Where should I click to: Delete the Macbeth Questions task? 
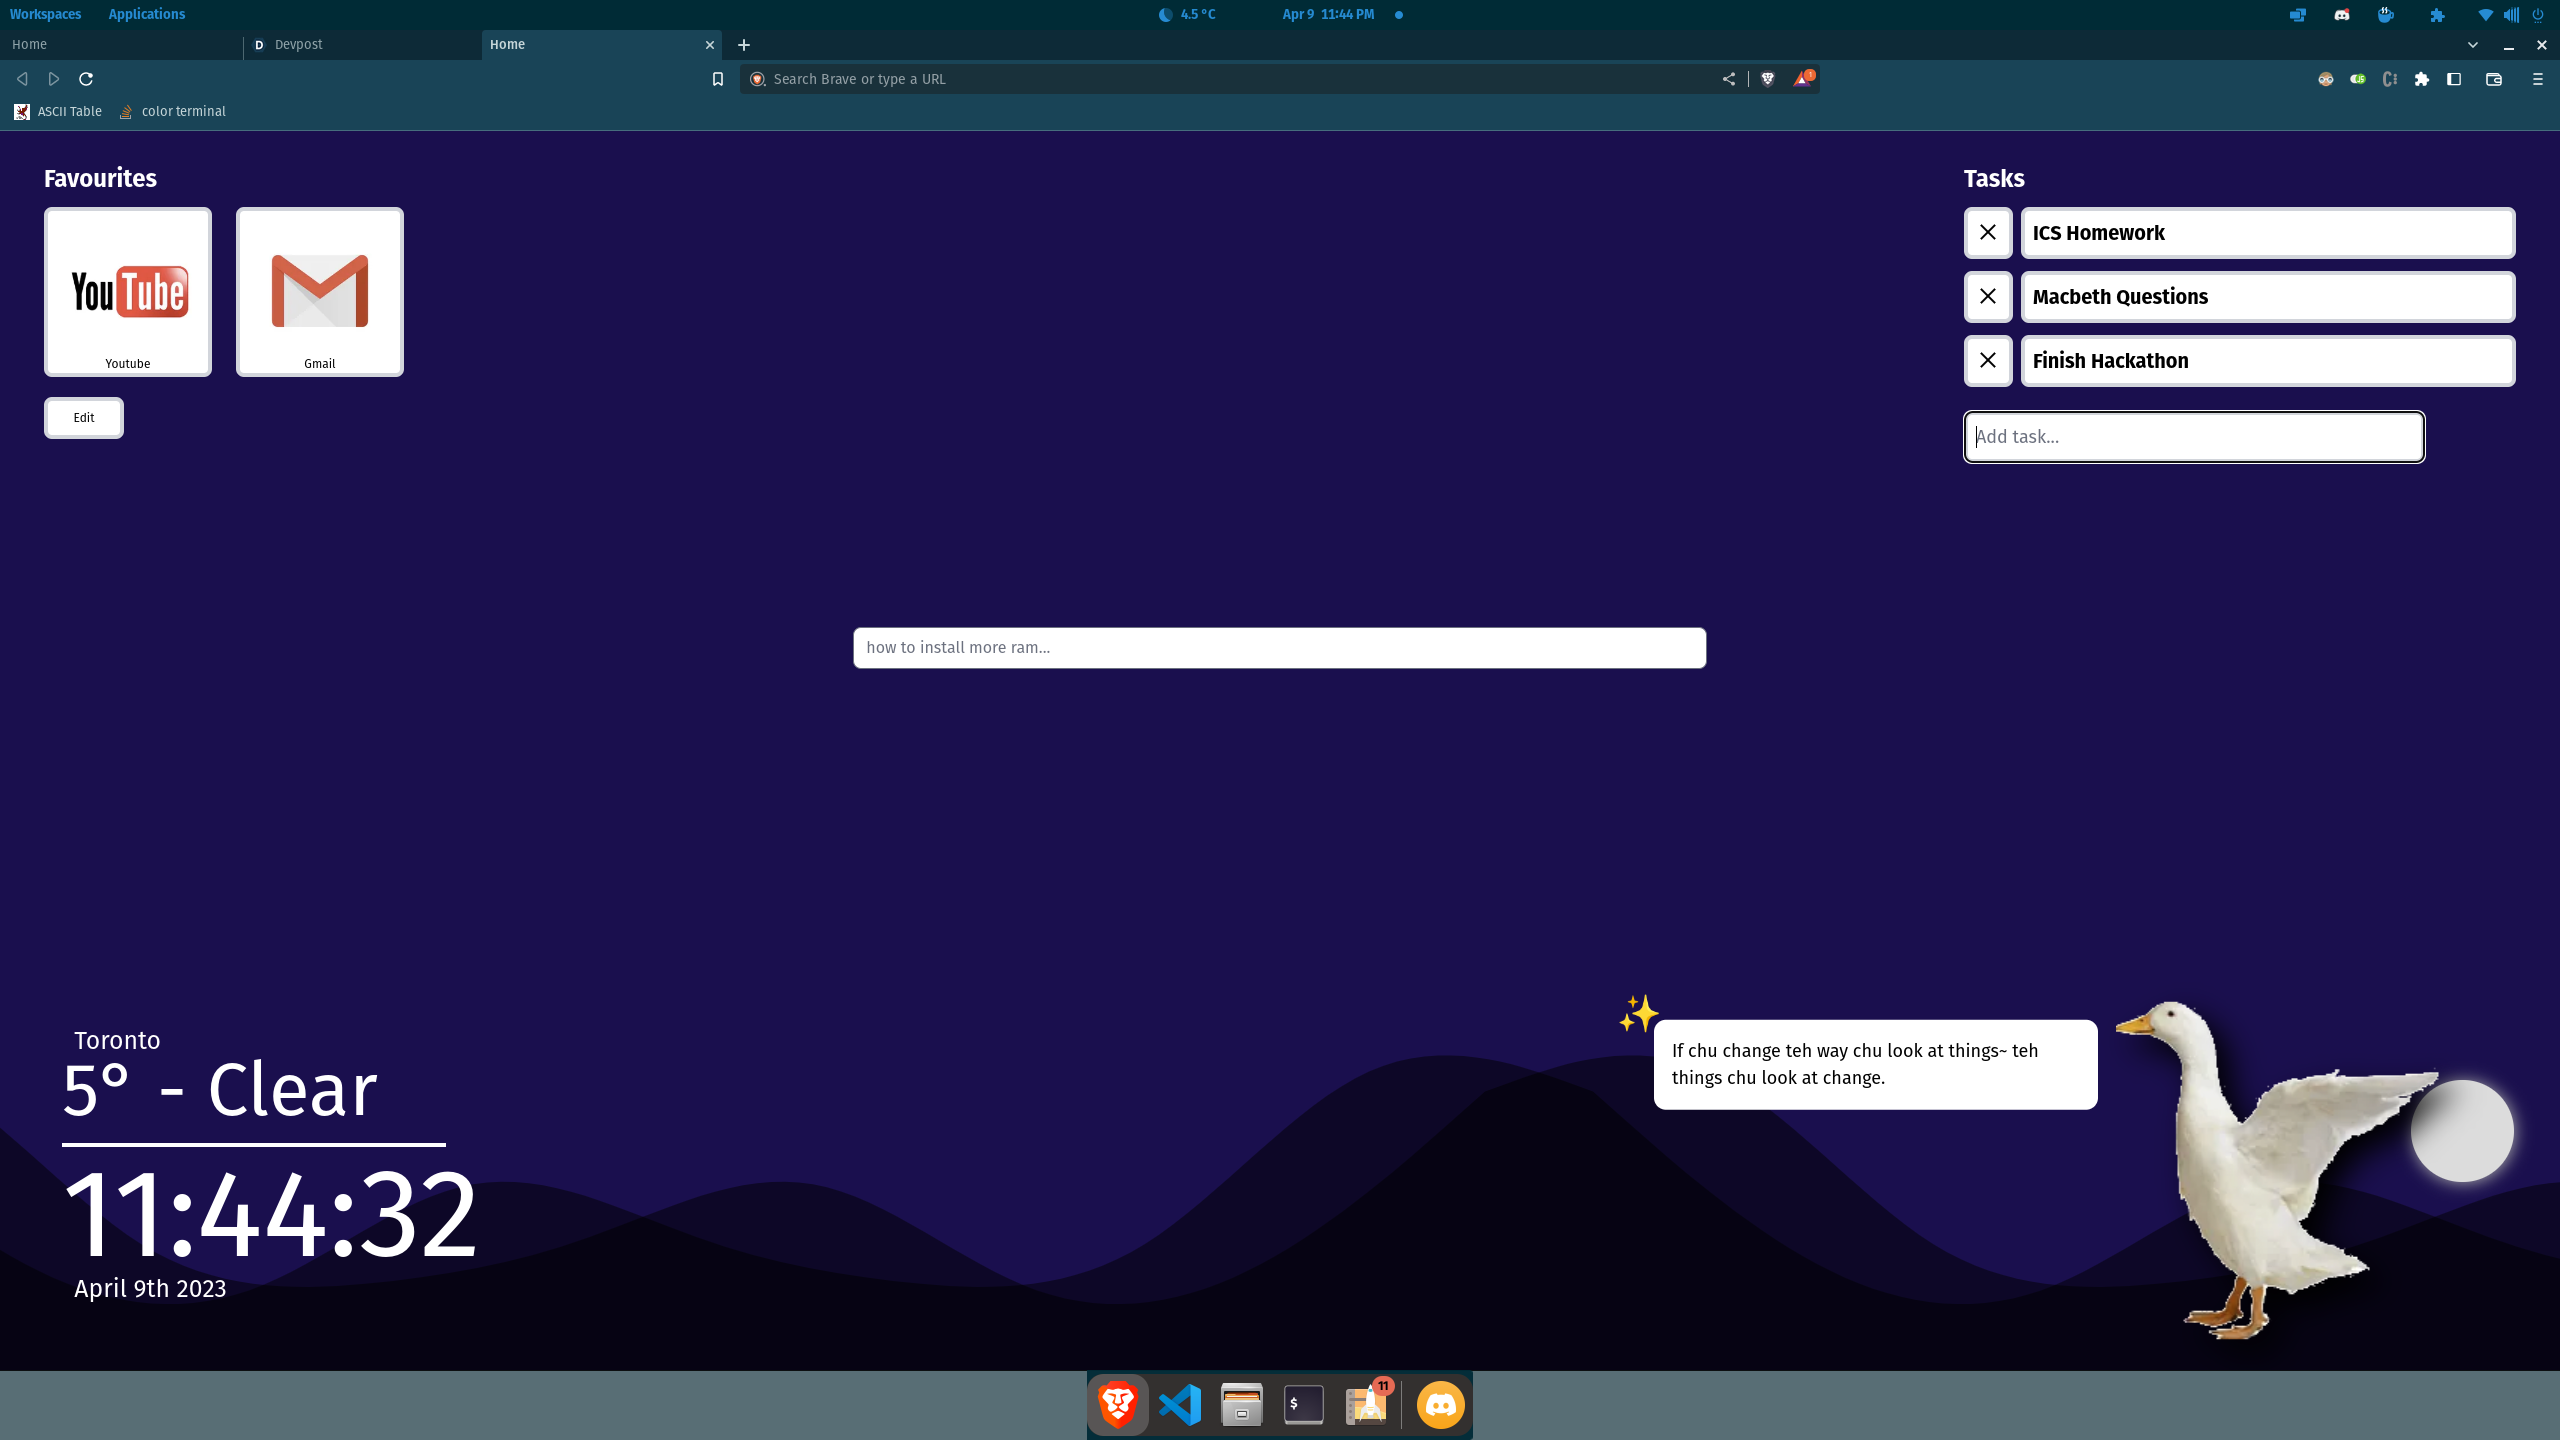pyautogui.click(x=1987, y=297)
